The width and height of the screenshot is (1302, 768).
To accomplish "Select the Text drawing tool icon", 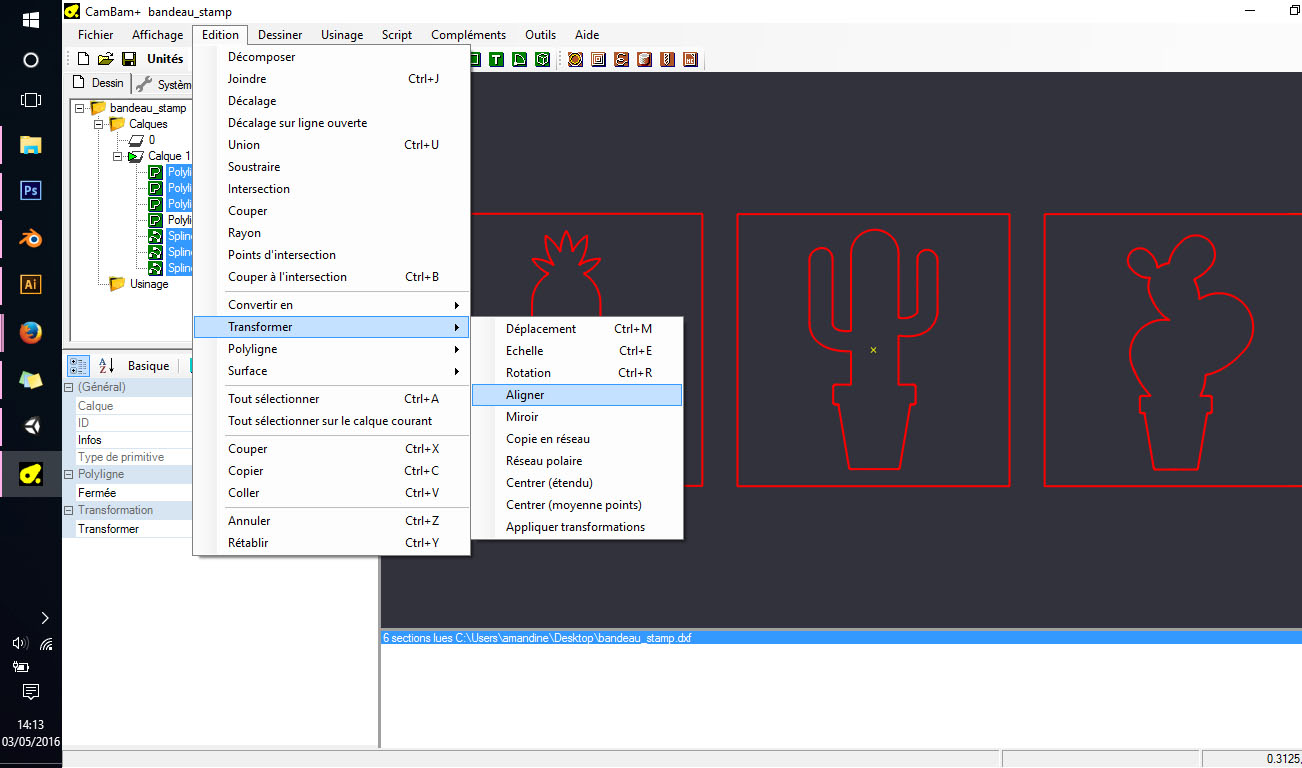I will tap(495, 59).
